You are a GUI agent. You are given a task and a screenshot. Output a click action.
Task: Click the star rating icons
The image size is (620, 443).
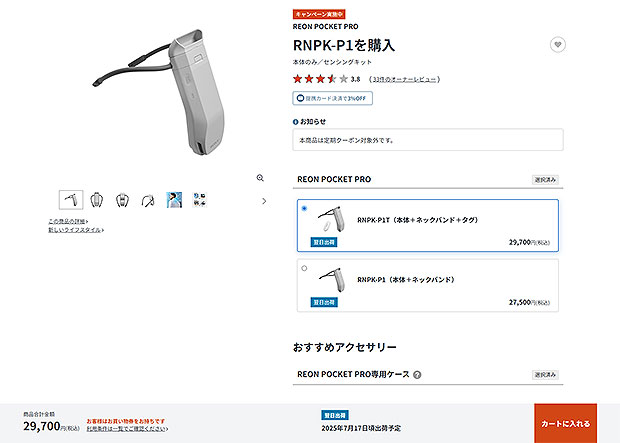[320, 79]
